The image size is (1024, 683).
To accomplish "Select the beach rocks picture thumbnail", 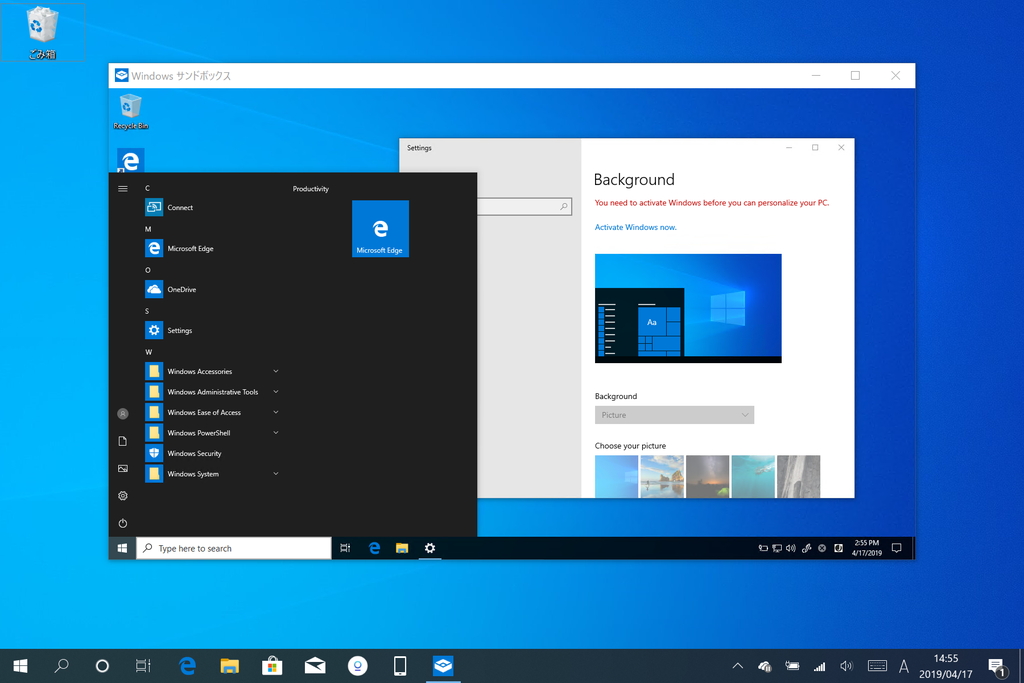I will pos(662,477).
